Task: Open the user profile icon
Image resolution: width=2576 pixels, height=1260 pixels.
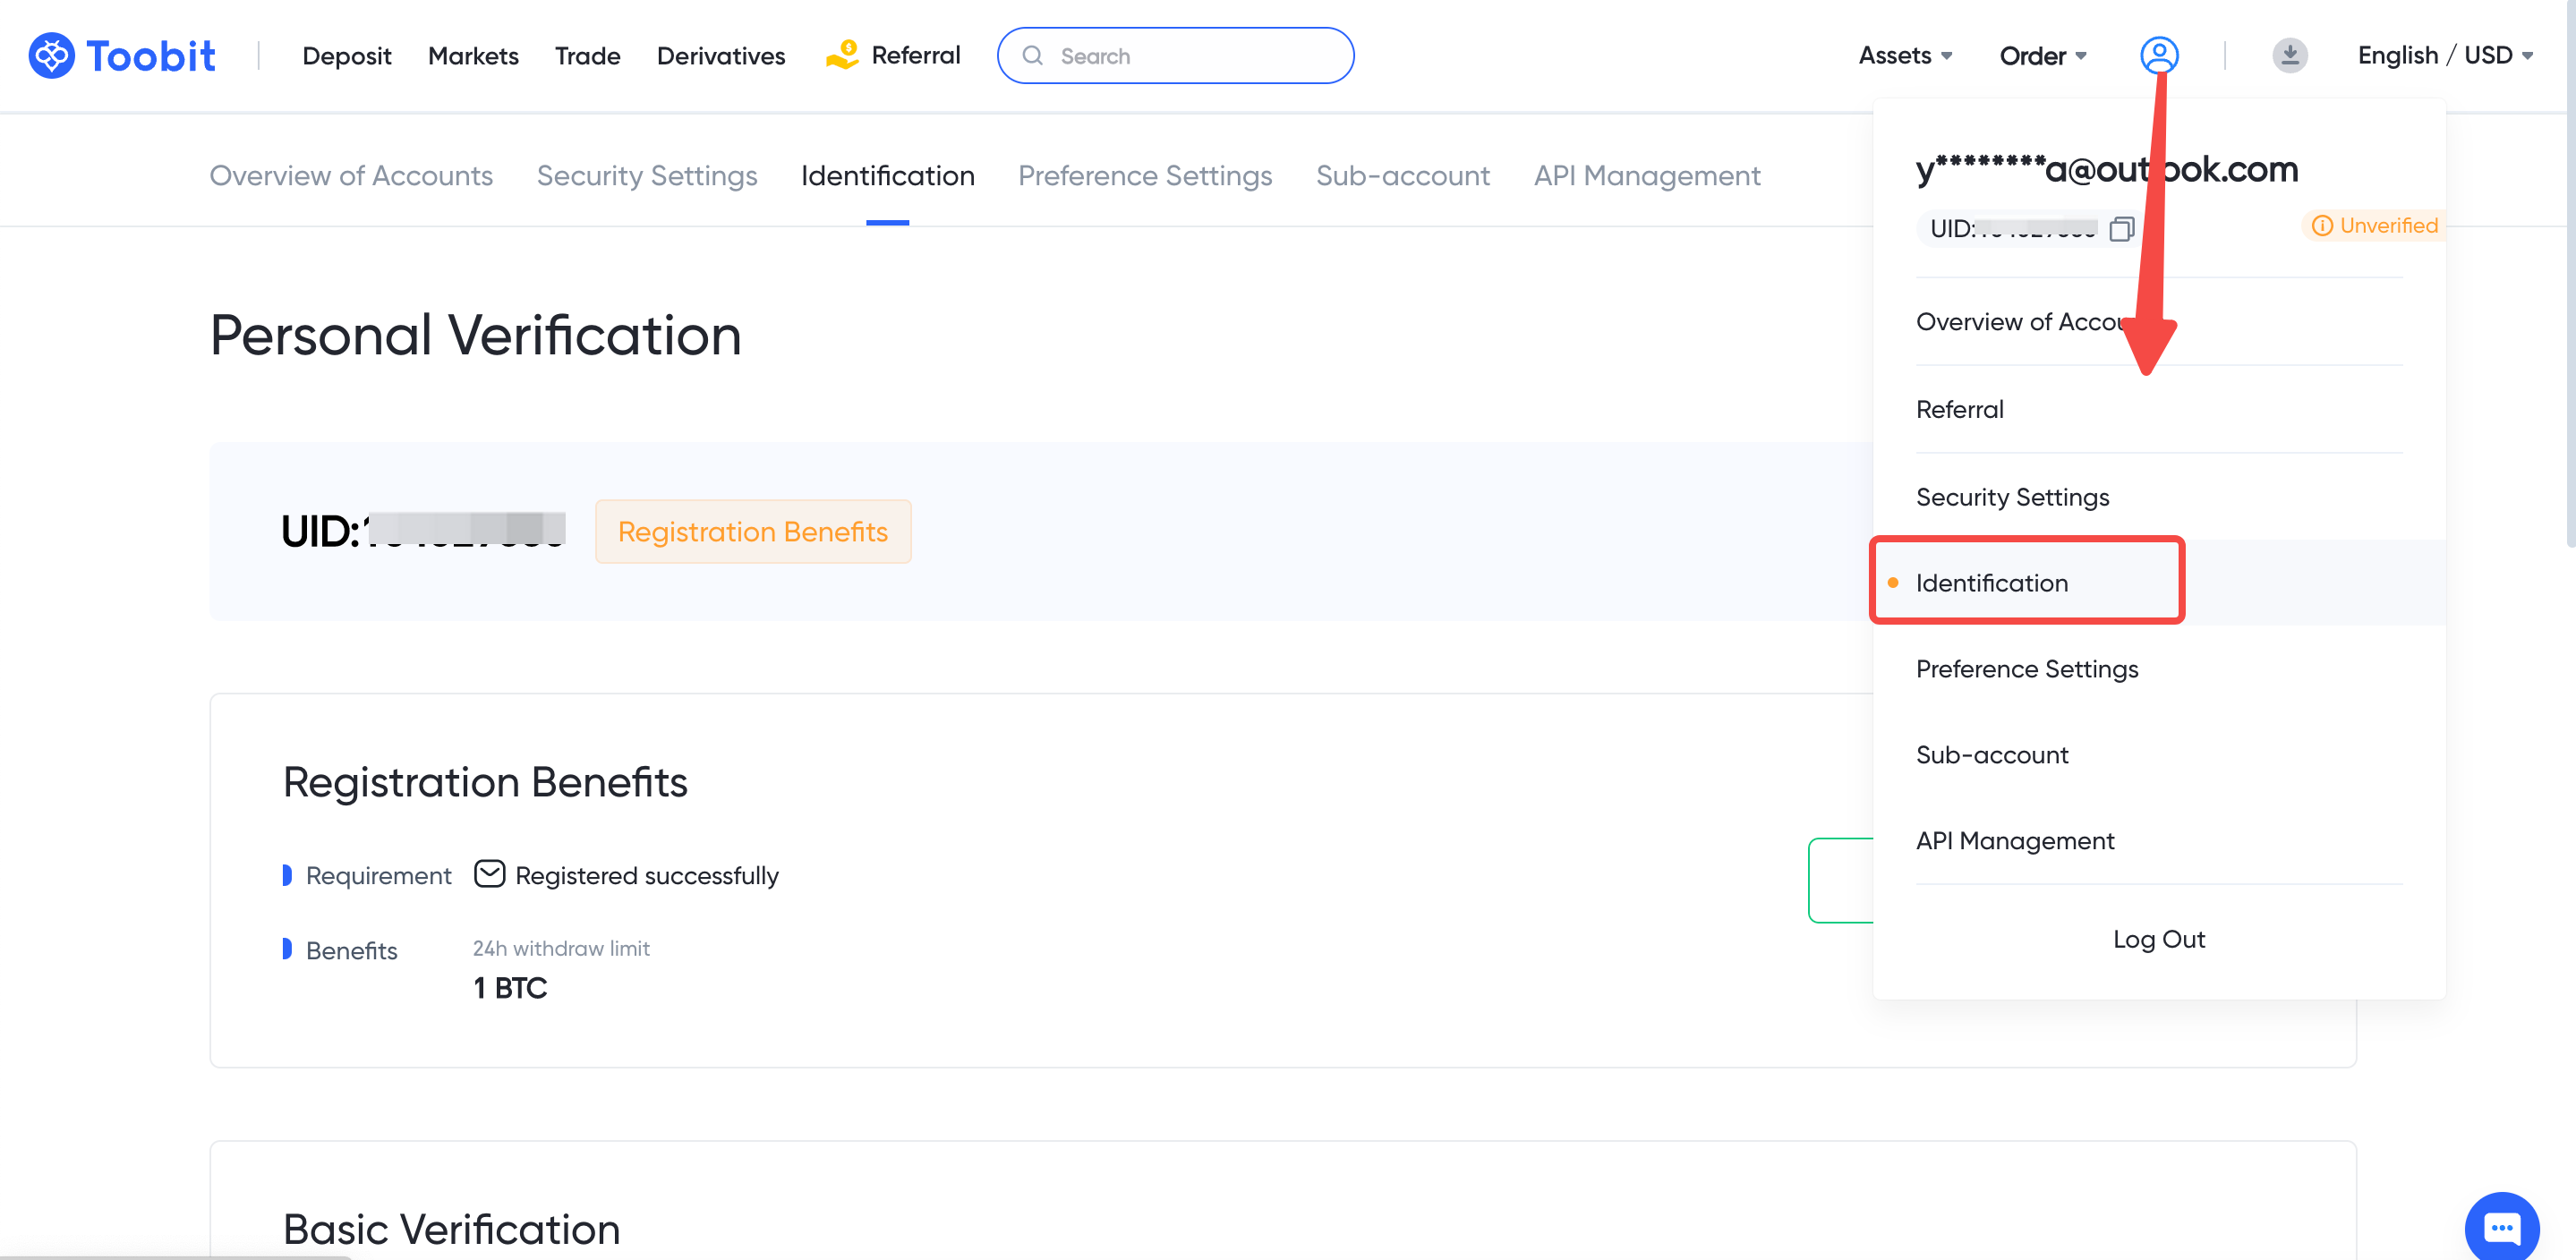Action: coord(2159,55)
